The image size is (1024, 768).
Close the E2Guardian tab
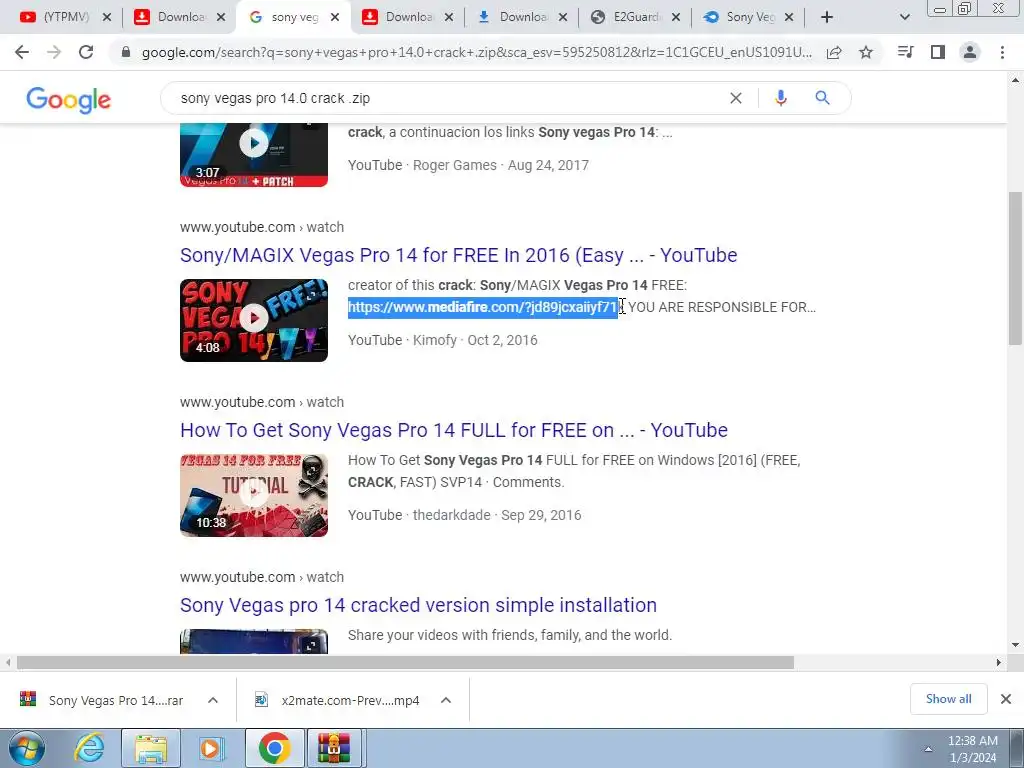pyautogui.click(x=676, y=17)
